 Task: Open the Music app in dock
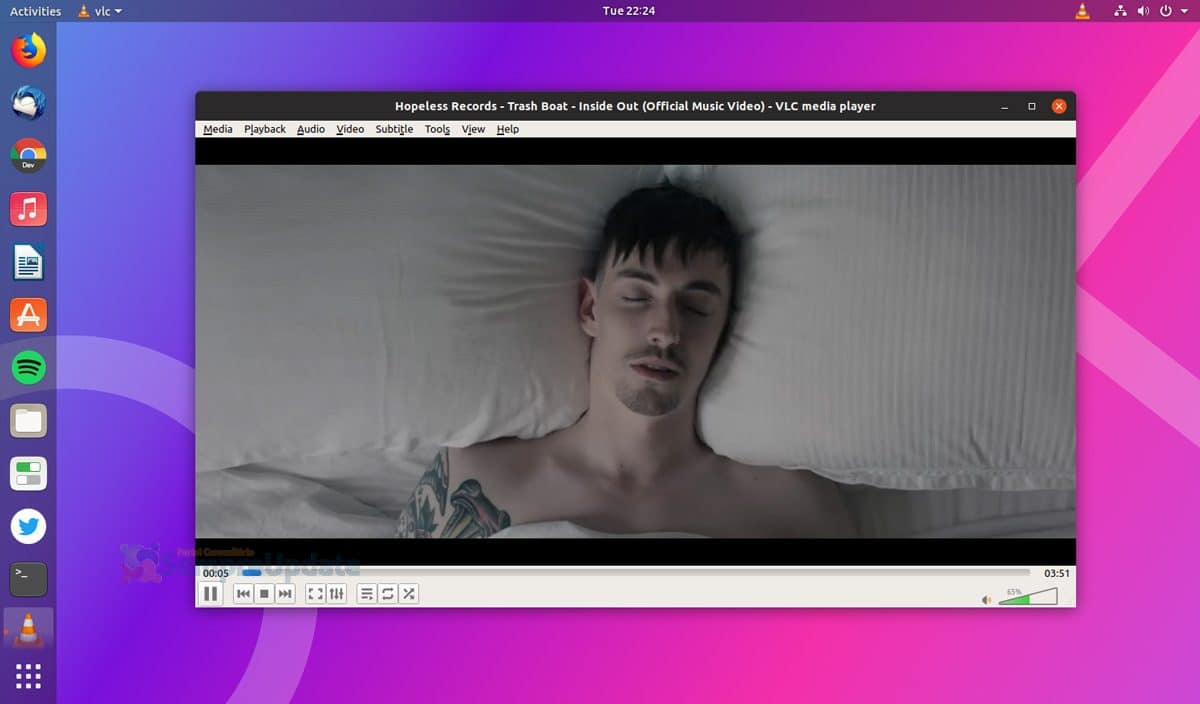click(x=28, y=209)
